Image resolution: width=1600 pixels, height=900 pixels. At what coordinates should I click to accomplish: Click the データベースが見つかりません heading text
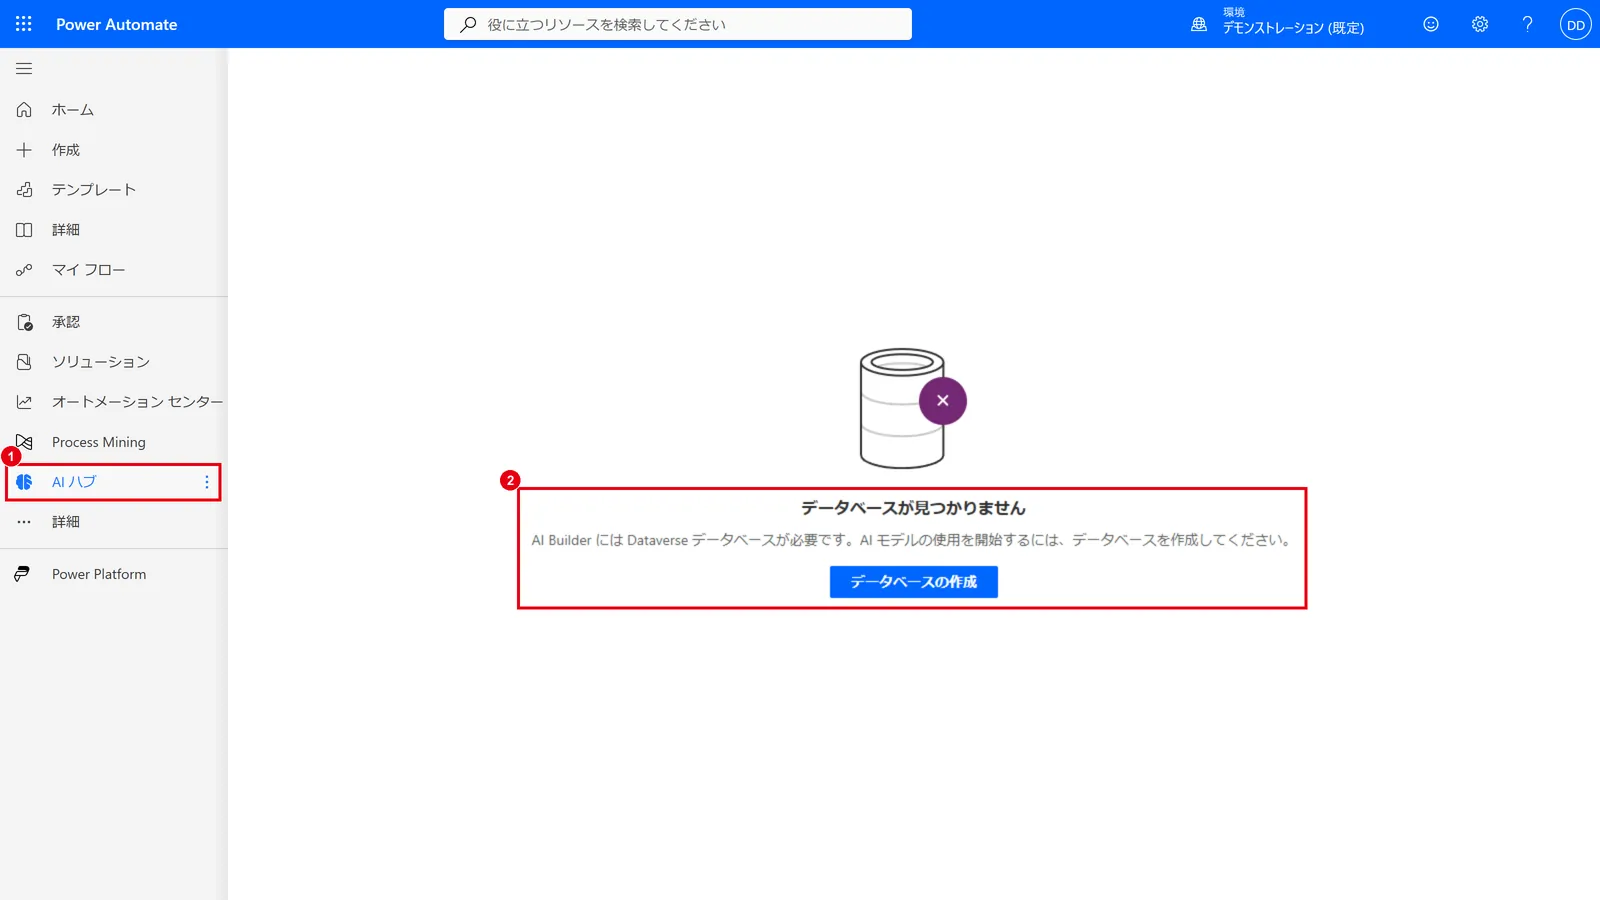tap(913, 508)
